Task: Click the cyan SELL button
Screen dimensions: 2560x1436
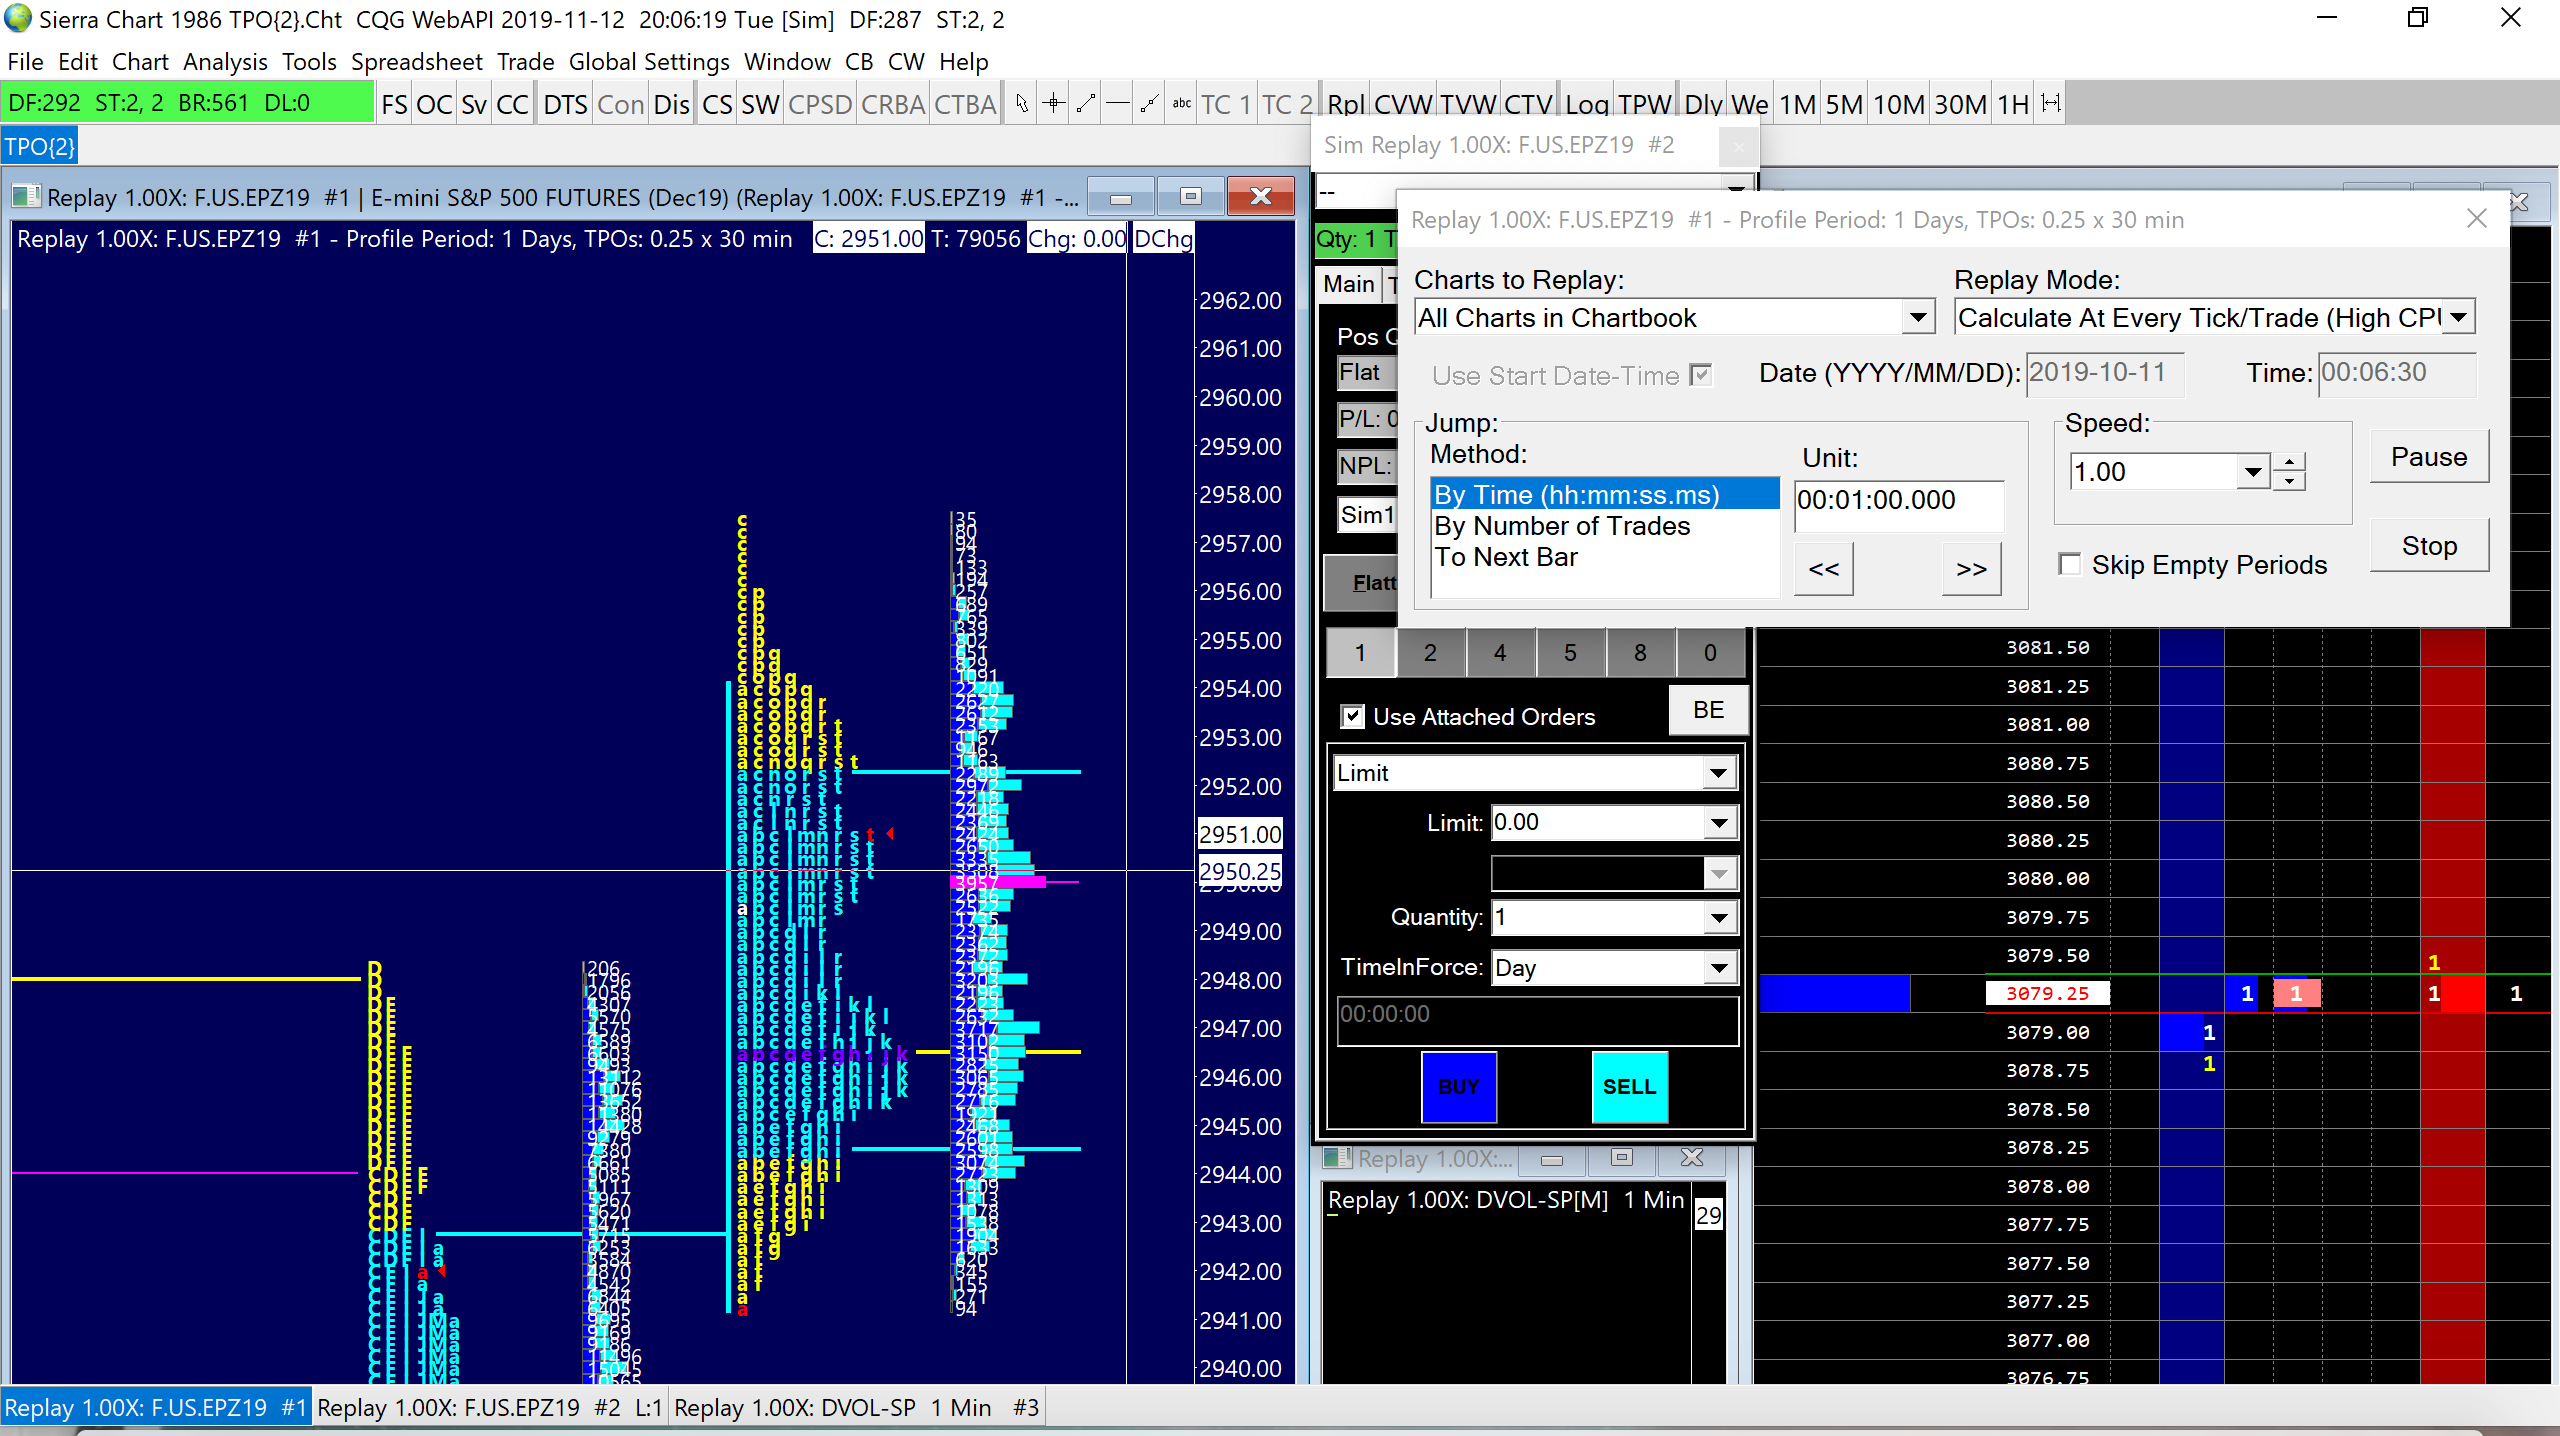Action: [1630, 1087]
